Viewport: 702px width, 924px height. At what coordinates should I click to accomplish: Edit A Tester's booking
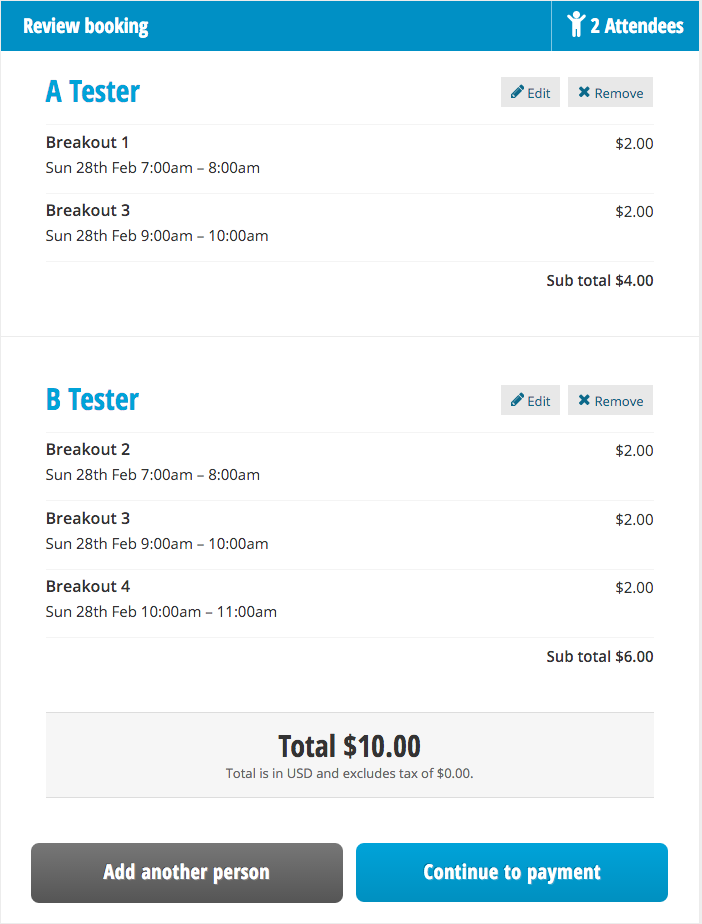click(530, 92)
